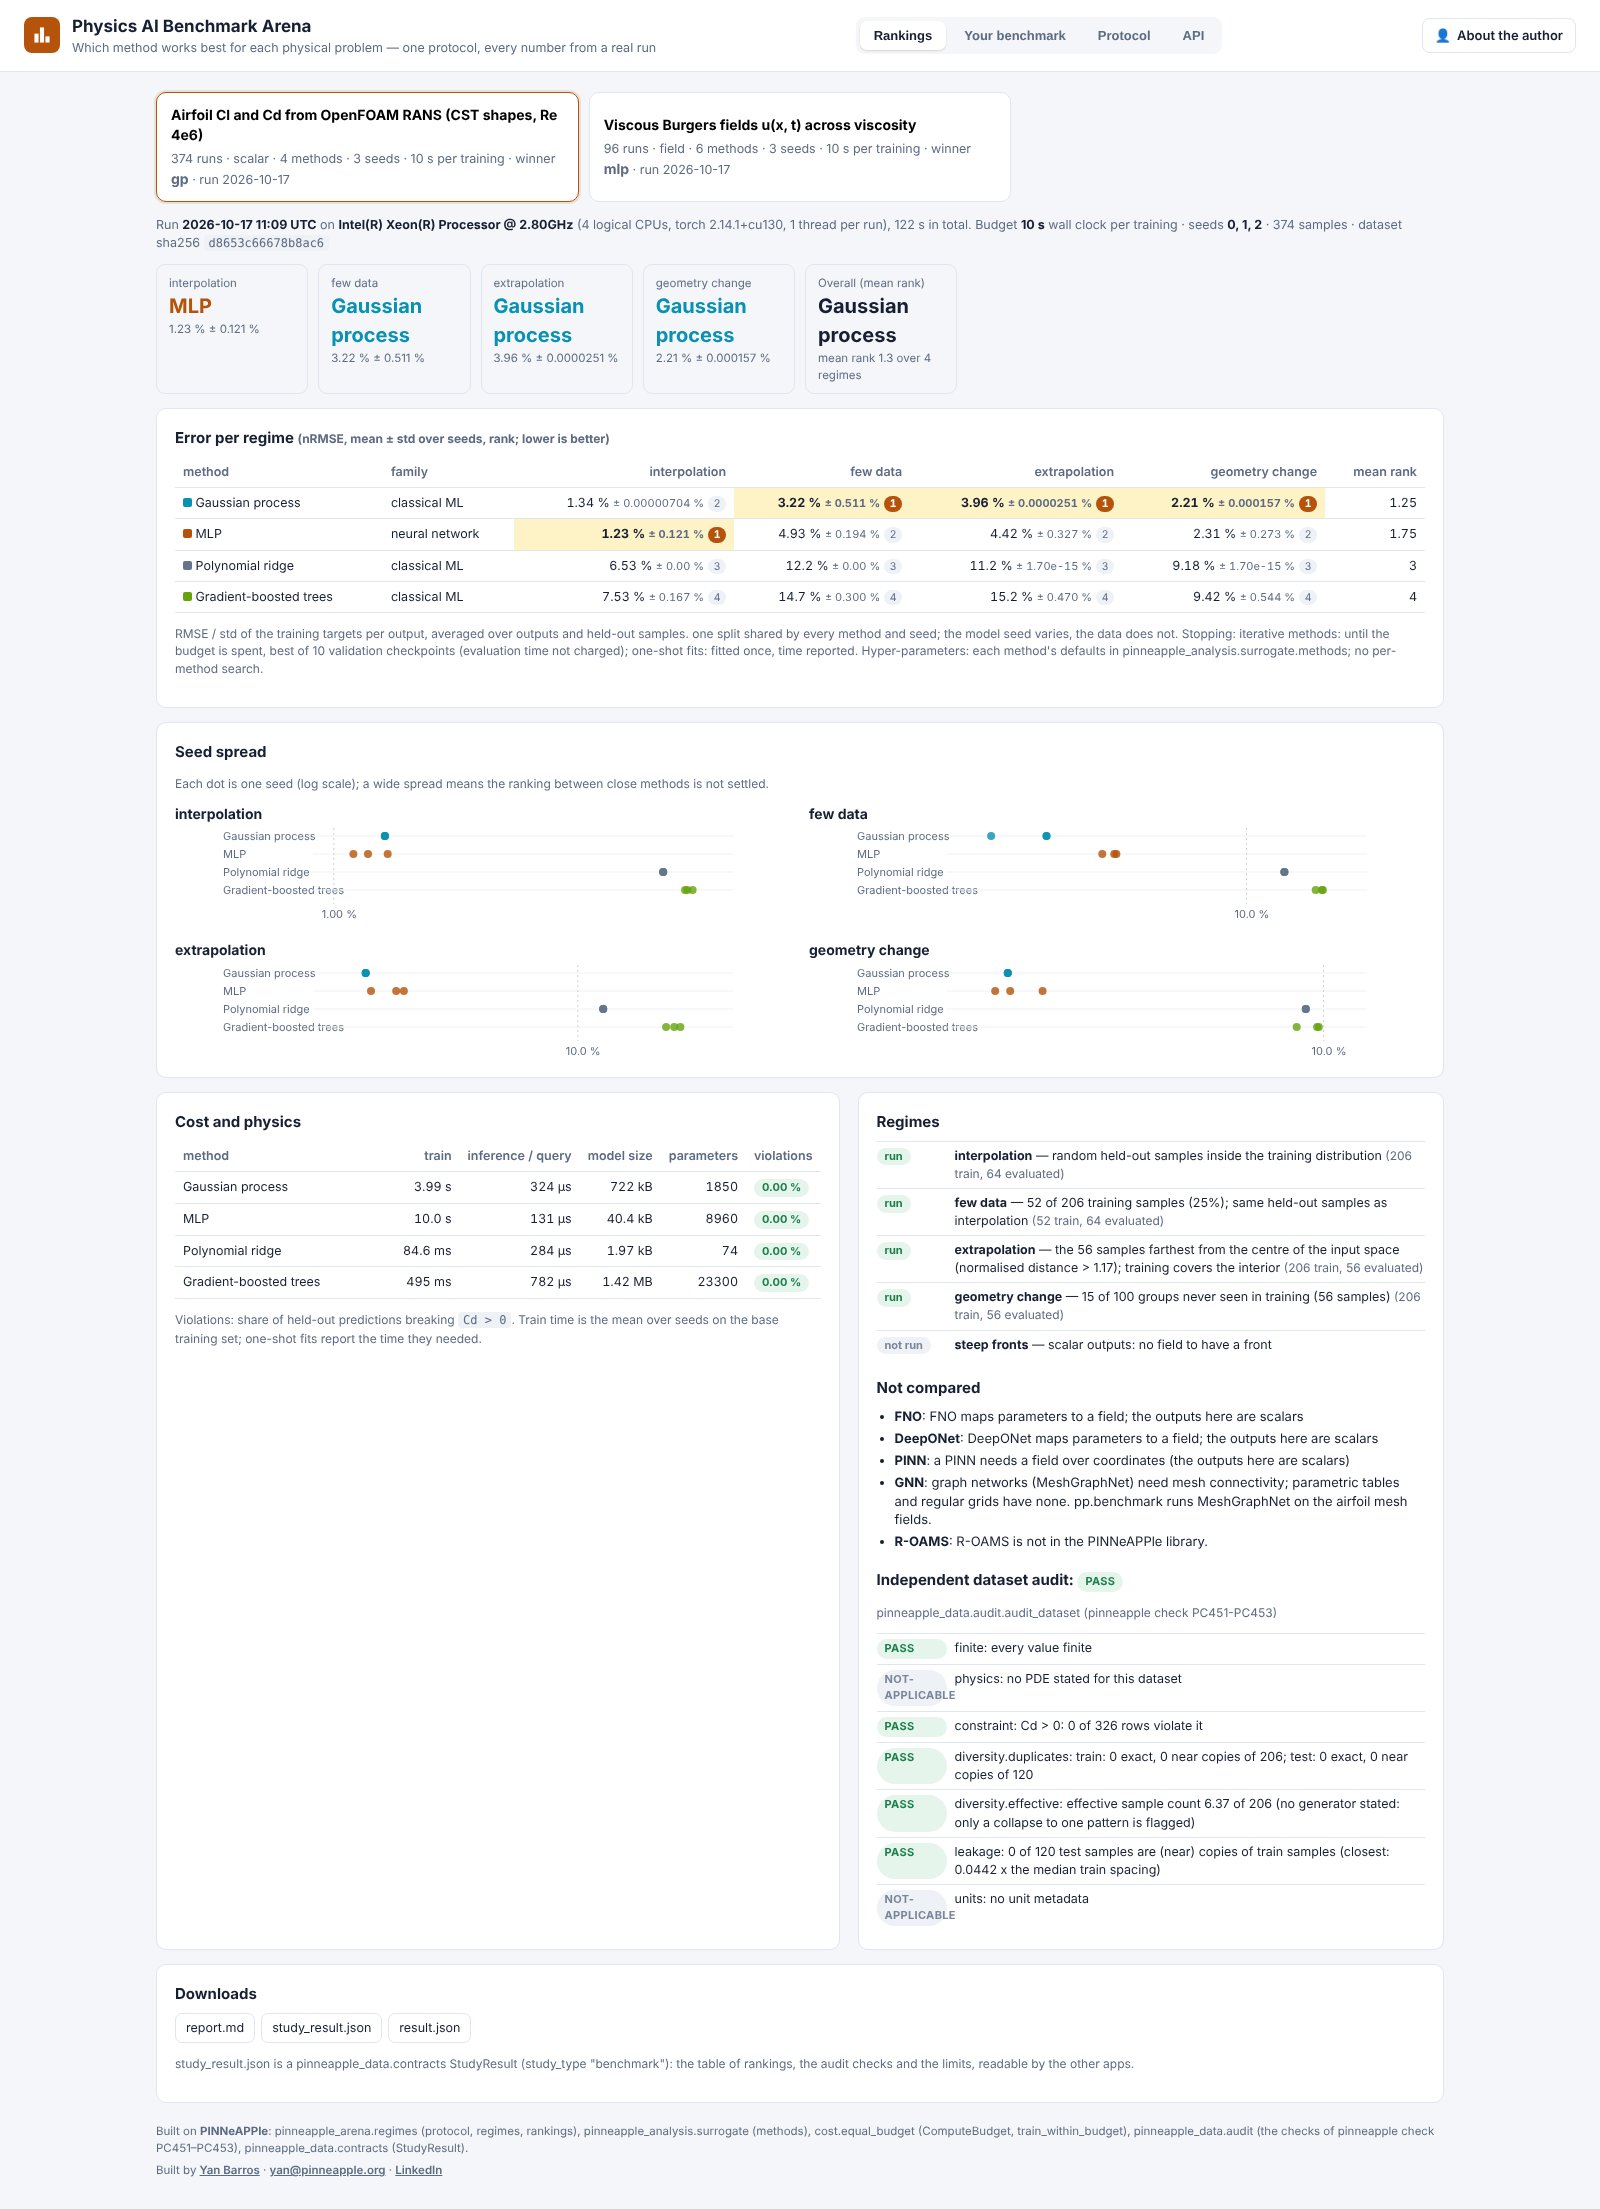Screen dimensions: 1600x2209
Task: Click the NOT-APPLICABLE badge for units metadata
Action: point(911,1907)
